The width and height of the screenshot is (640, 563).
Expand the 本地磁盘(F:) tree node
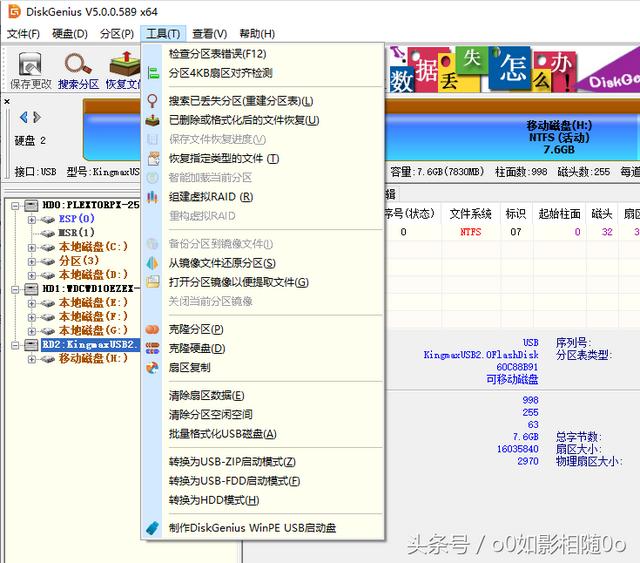pyautogui.click(x=31, y=317)
